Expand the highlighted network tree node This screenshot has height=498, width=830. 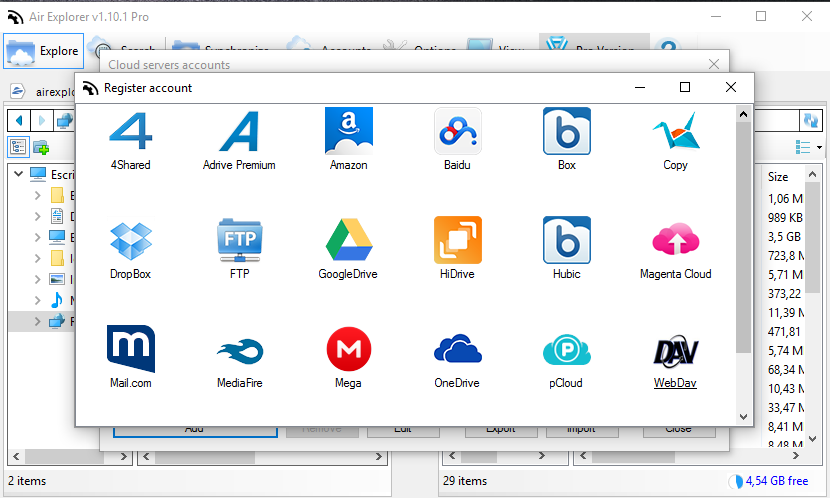[38, 321]
